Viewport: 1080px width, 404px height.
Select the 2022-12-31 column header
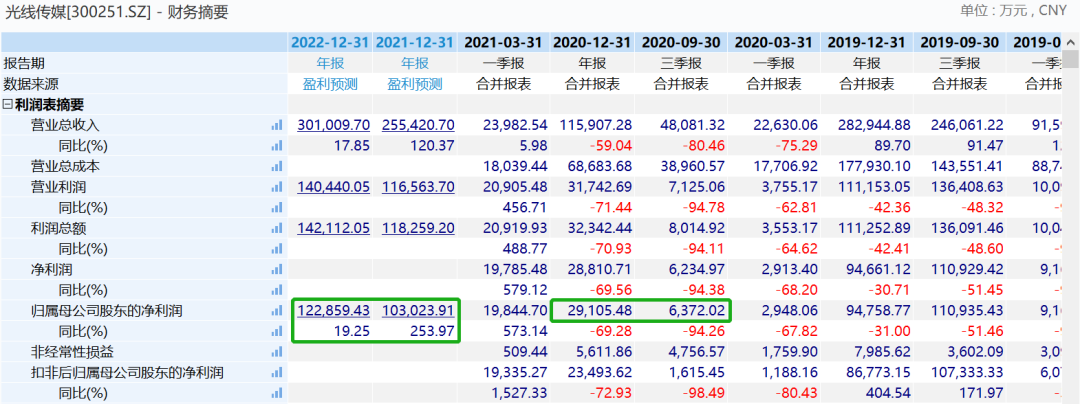(x=331, y=42)
